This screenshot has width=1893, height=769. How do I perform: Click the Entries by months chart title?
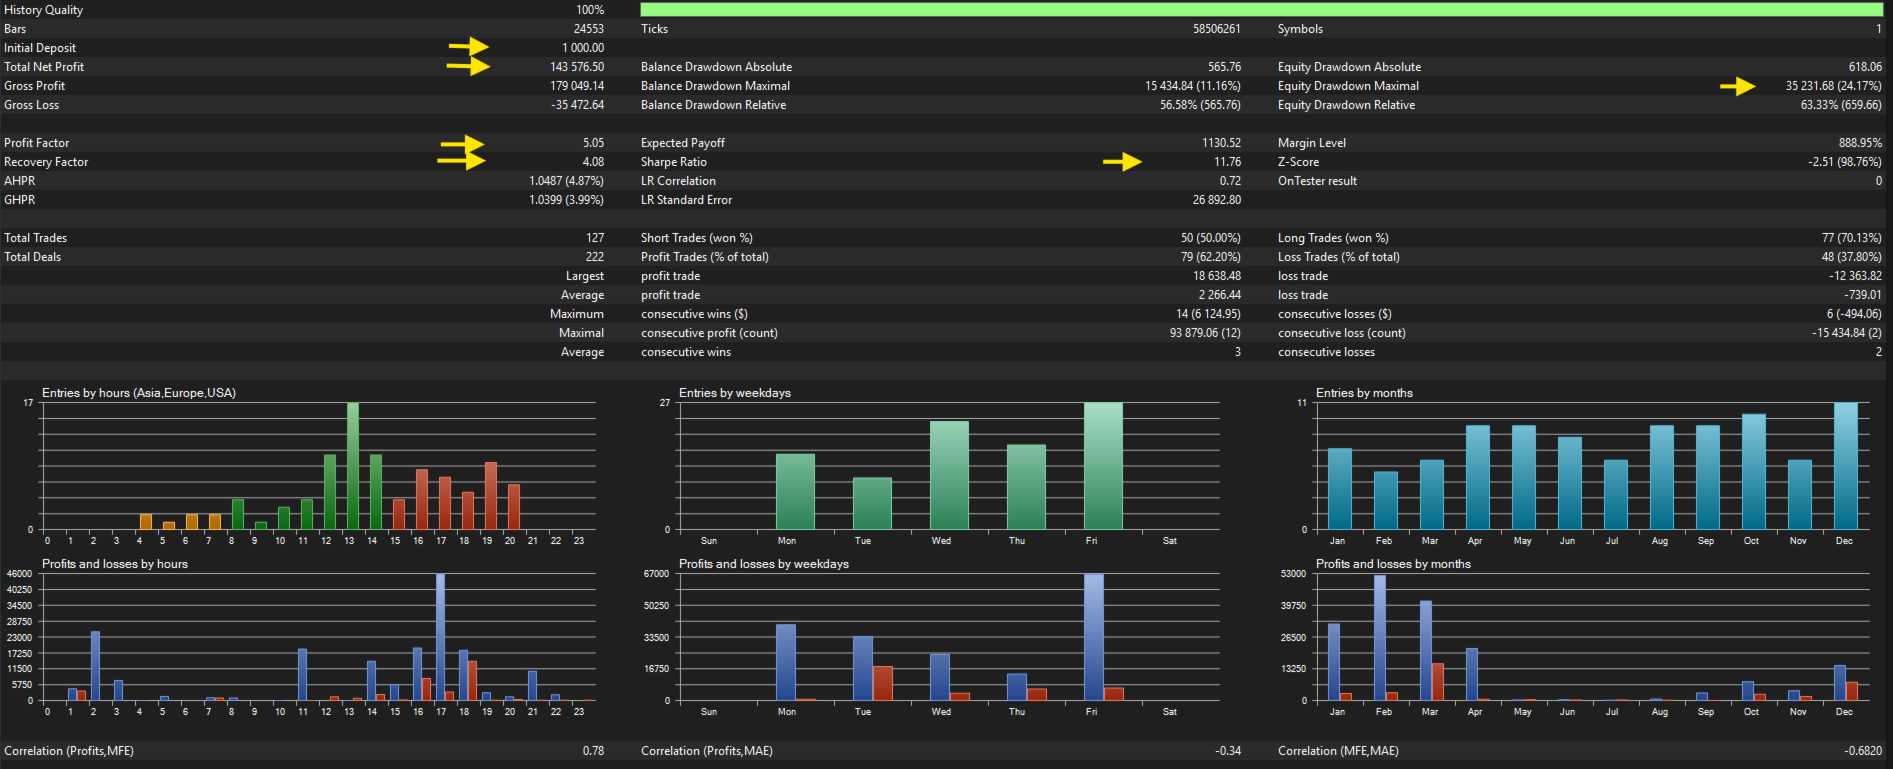[1364, 393]
